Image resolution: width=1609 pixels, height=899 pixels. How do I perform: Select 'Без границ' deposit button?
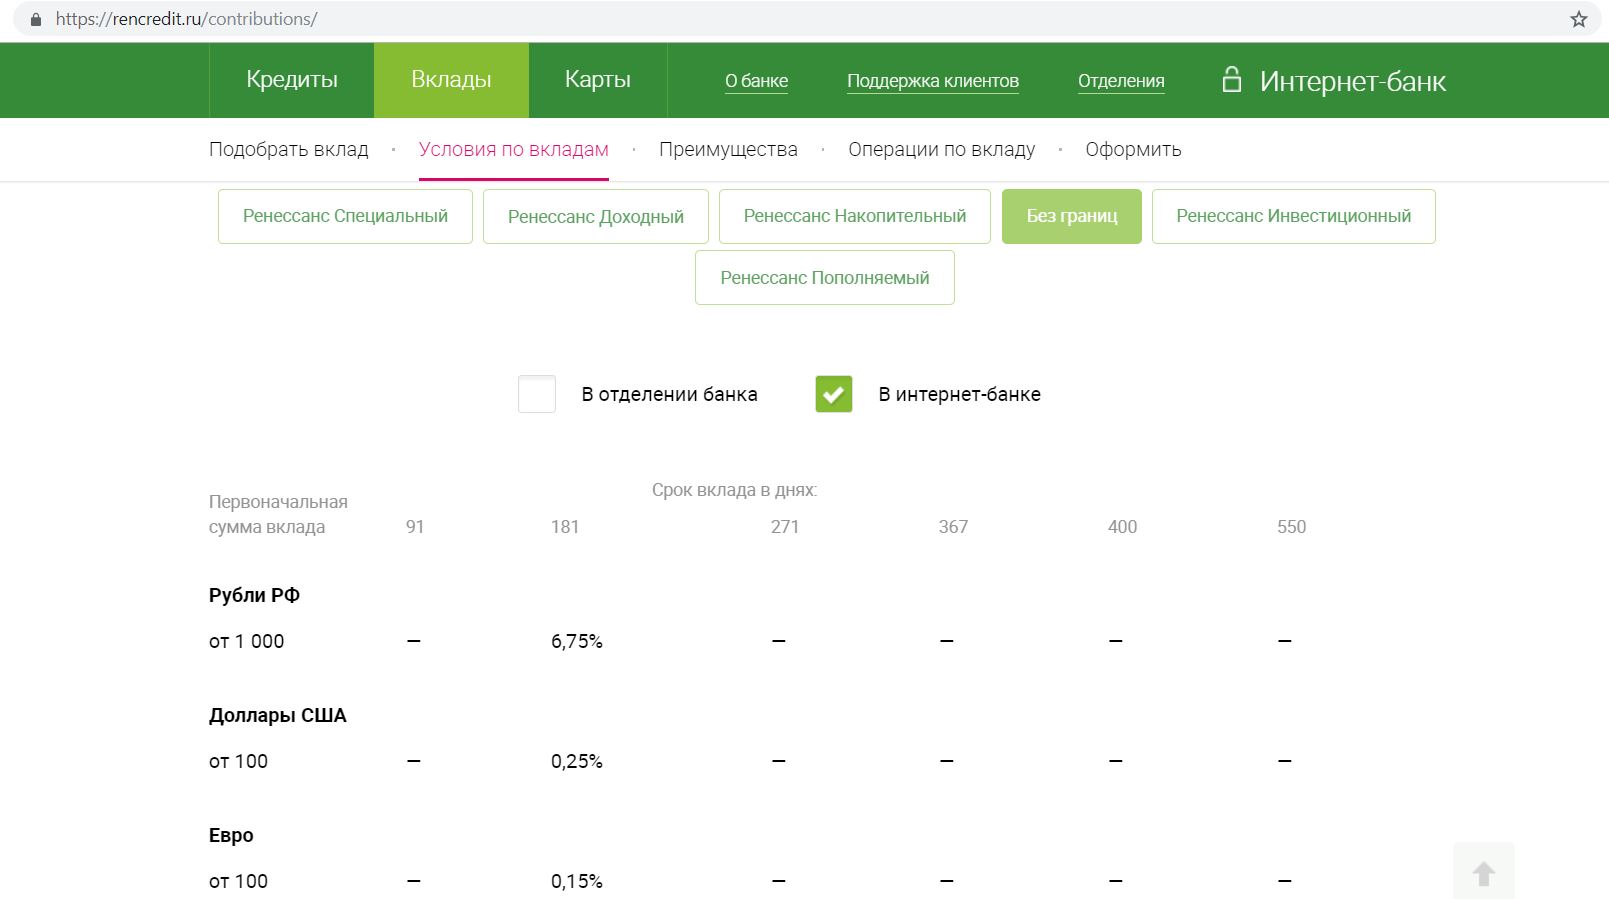1072,216
